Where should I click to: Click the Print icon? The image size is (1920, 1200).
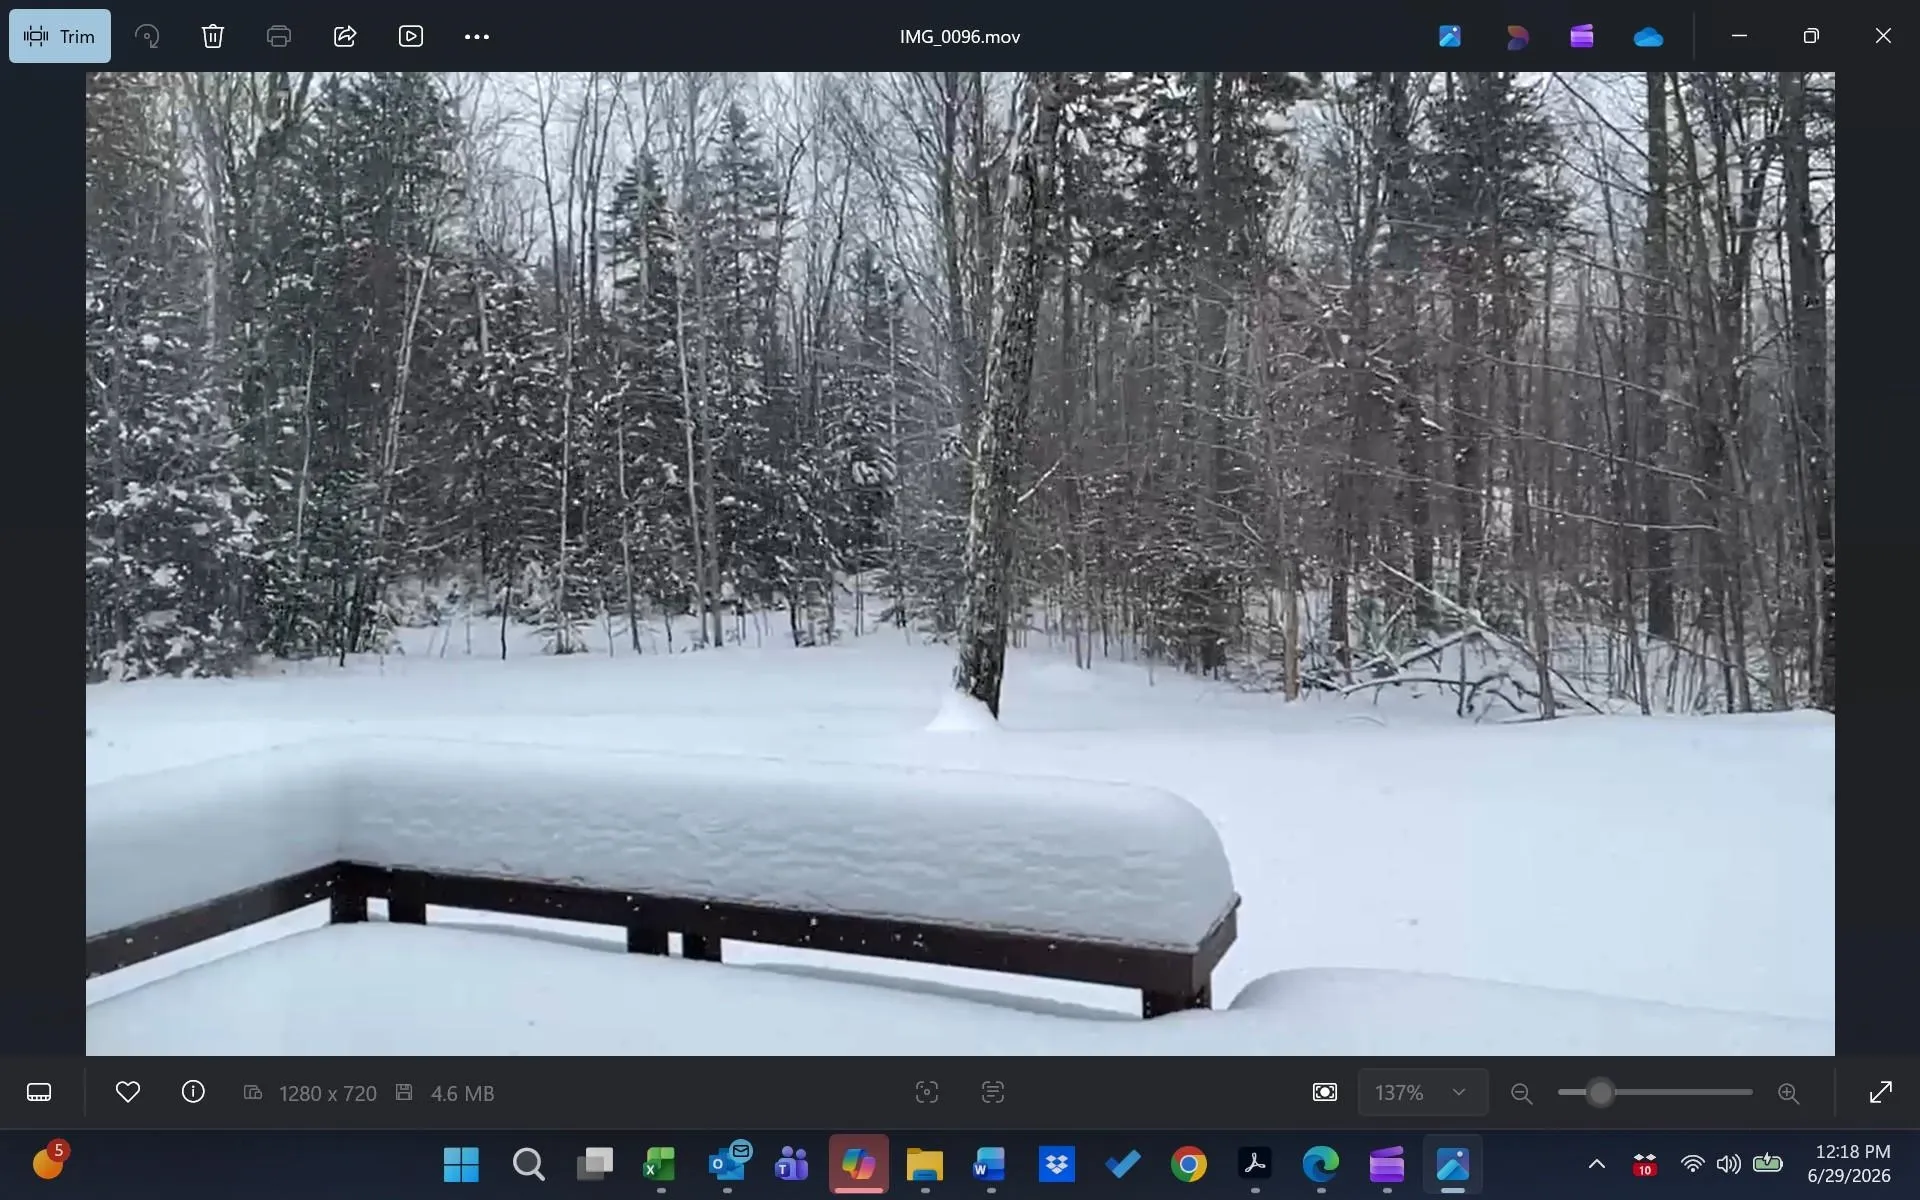[x=279, y=36]
